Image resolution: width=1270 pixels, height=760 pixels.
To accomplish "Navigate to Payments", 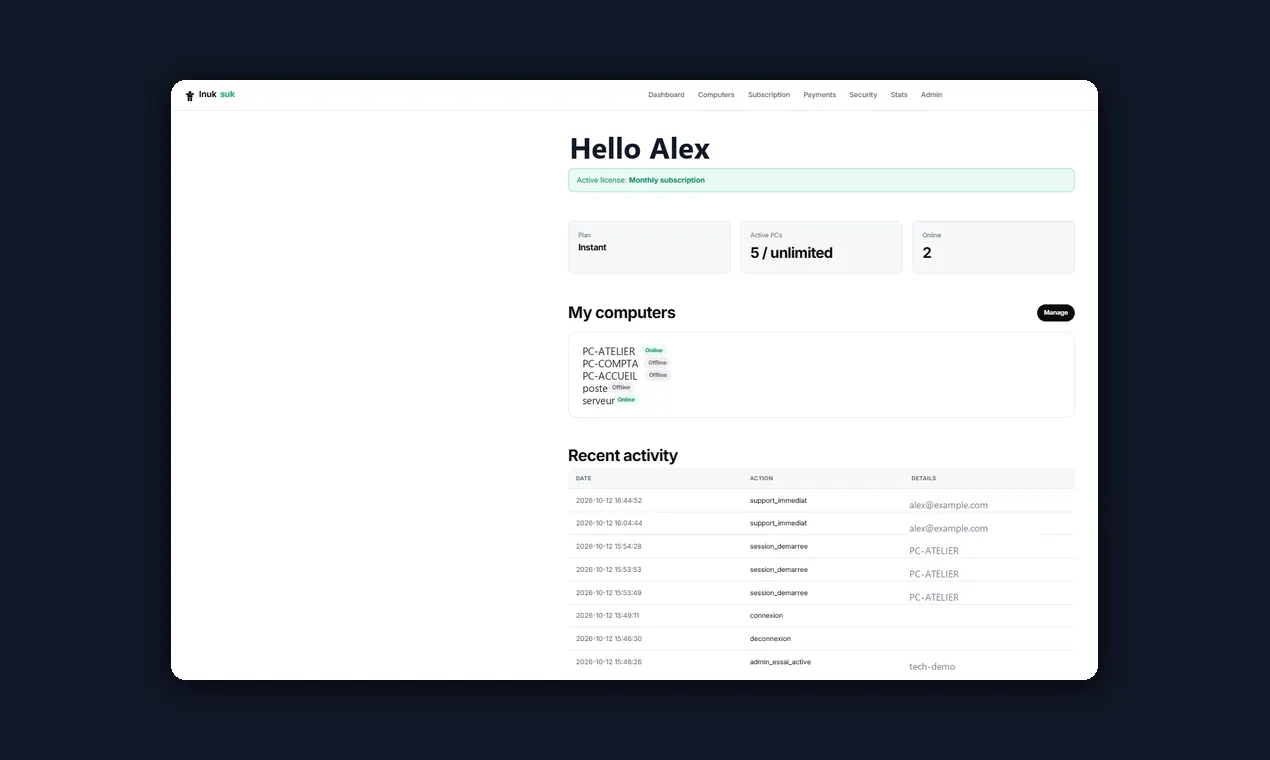I will [x=820, y=95].
